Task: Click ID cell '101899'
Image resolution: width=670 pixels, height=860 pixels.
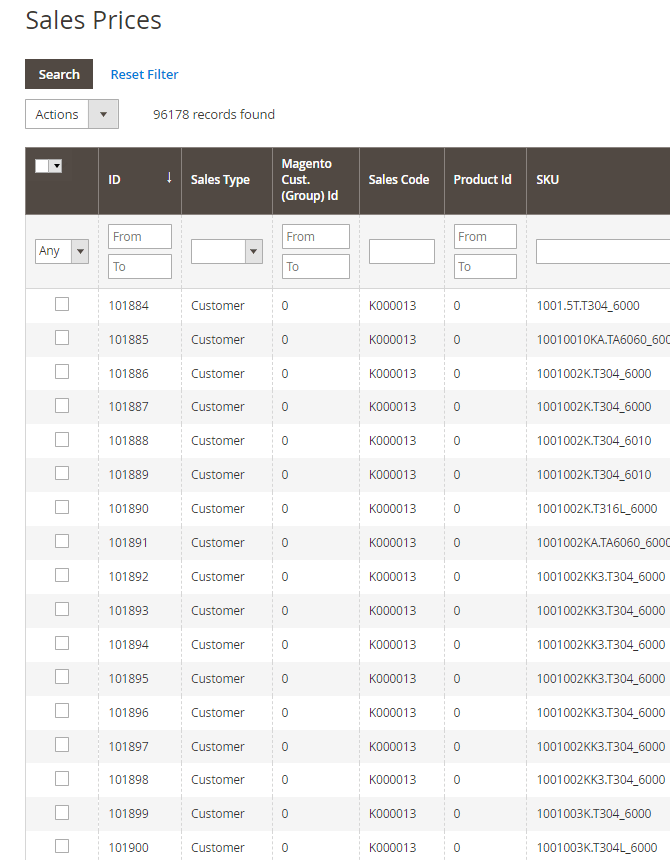Action: coord(128,813)
